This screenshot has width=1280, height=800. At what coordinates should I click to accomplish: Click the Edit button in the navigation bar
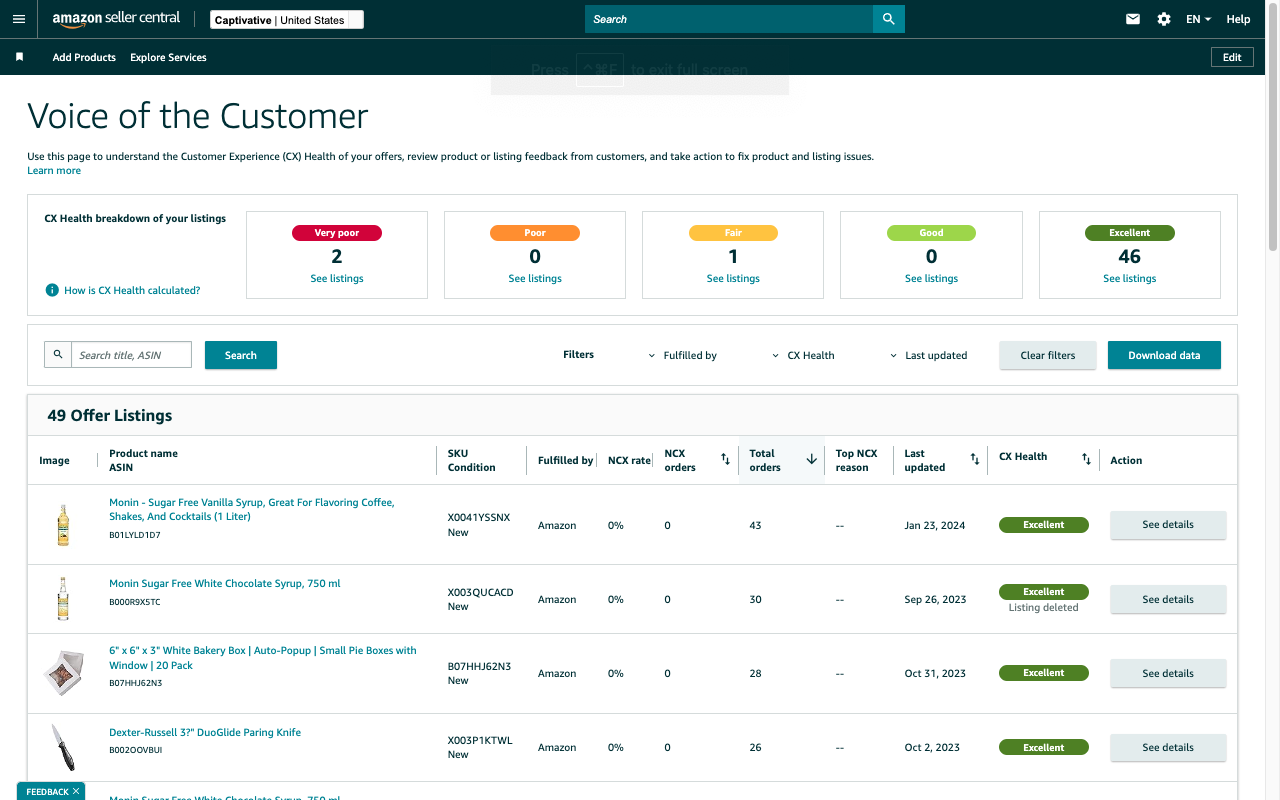click(x=1232, y=57)
